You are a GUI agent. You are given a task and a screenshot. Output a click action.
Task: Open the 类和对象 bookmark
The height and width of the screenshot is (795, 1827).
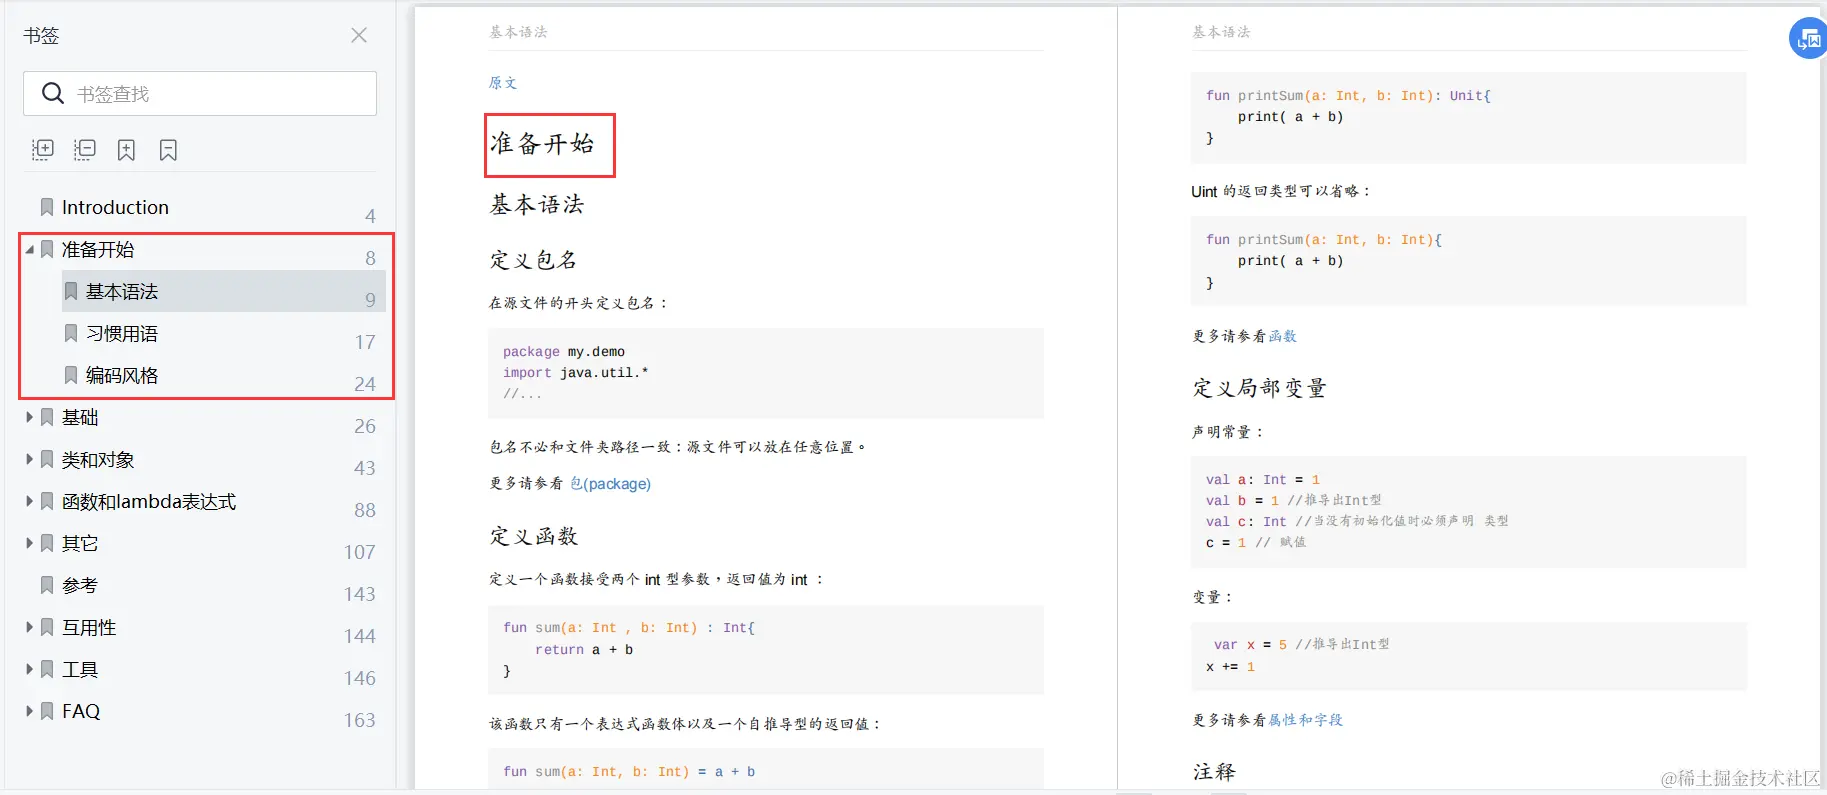[x=98, y=459]
